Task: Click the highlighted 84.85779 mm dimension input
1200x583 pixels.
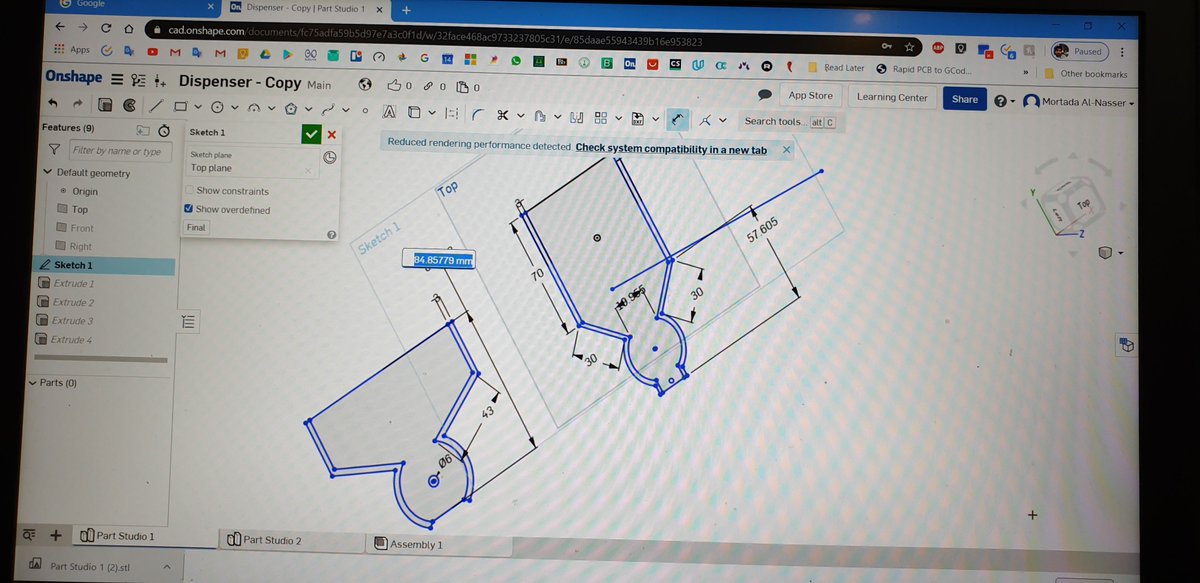Action: [x=438, y=260]
